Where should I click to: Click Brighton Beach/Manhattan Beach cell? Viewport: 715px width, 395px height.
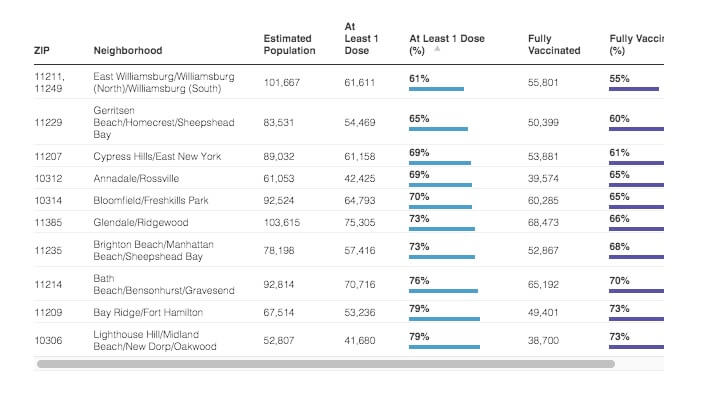[153, 250]
